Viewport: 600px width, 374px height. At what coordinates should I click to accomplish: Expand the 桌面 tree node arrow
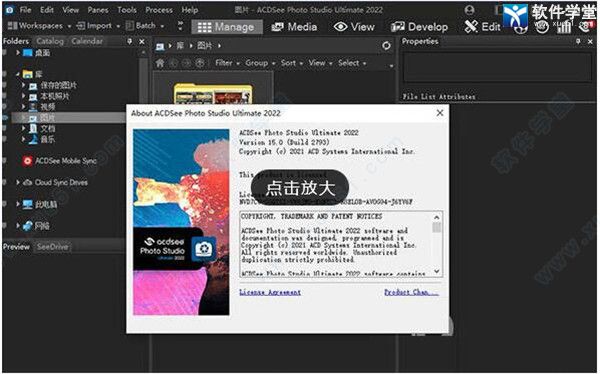point(18,52)
